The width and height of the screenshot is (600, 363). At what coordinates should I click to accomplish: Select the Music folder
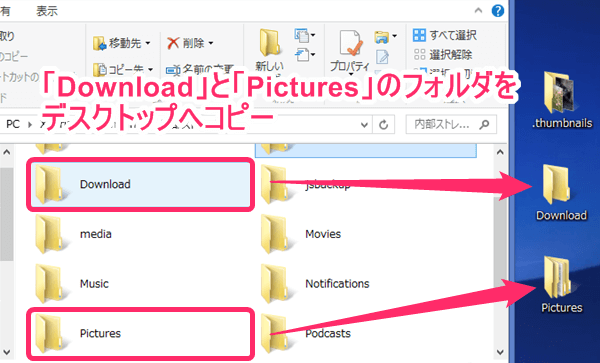click(x=140, y=284)
